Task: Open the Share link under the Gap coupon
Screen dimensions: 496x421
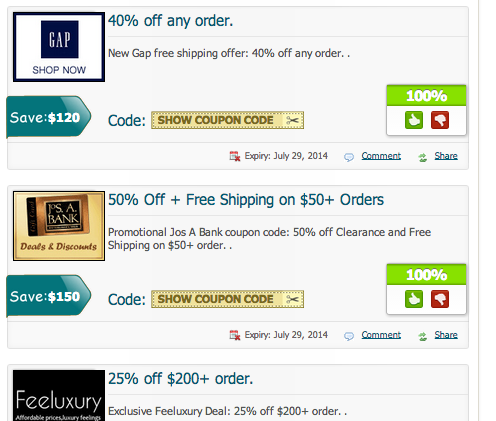Action: coord(446,156)
